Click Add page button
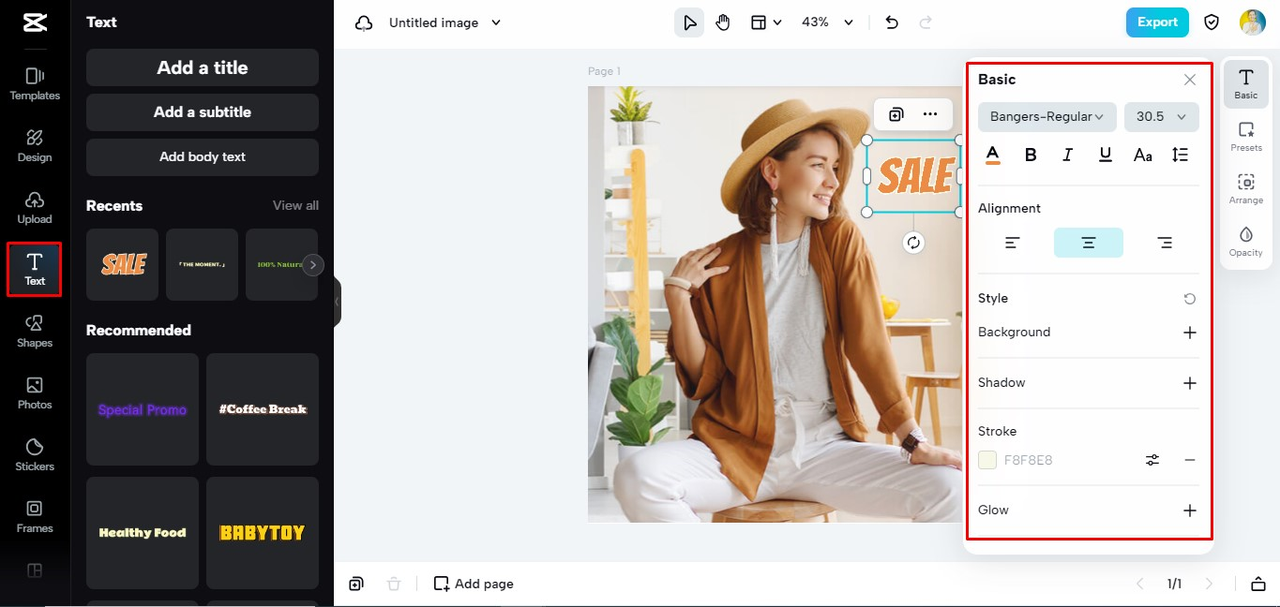This screenshot has width=1280, height=607. click(x=474, y=584)
